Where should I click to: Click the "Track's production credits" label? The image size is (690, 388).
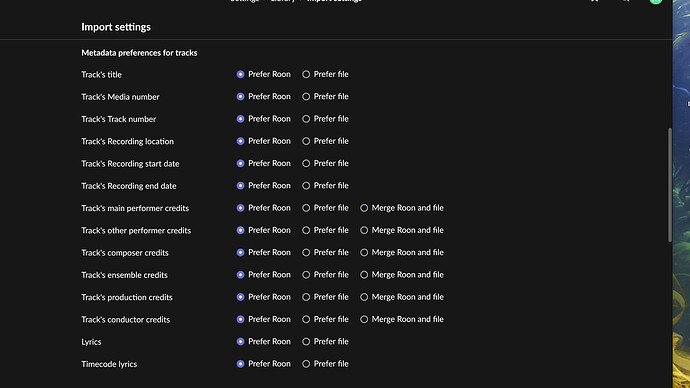click(x=127, y=297)
